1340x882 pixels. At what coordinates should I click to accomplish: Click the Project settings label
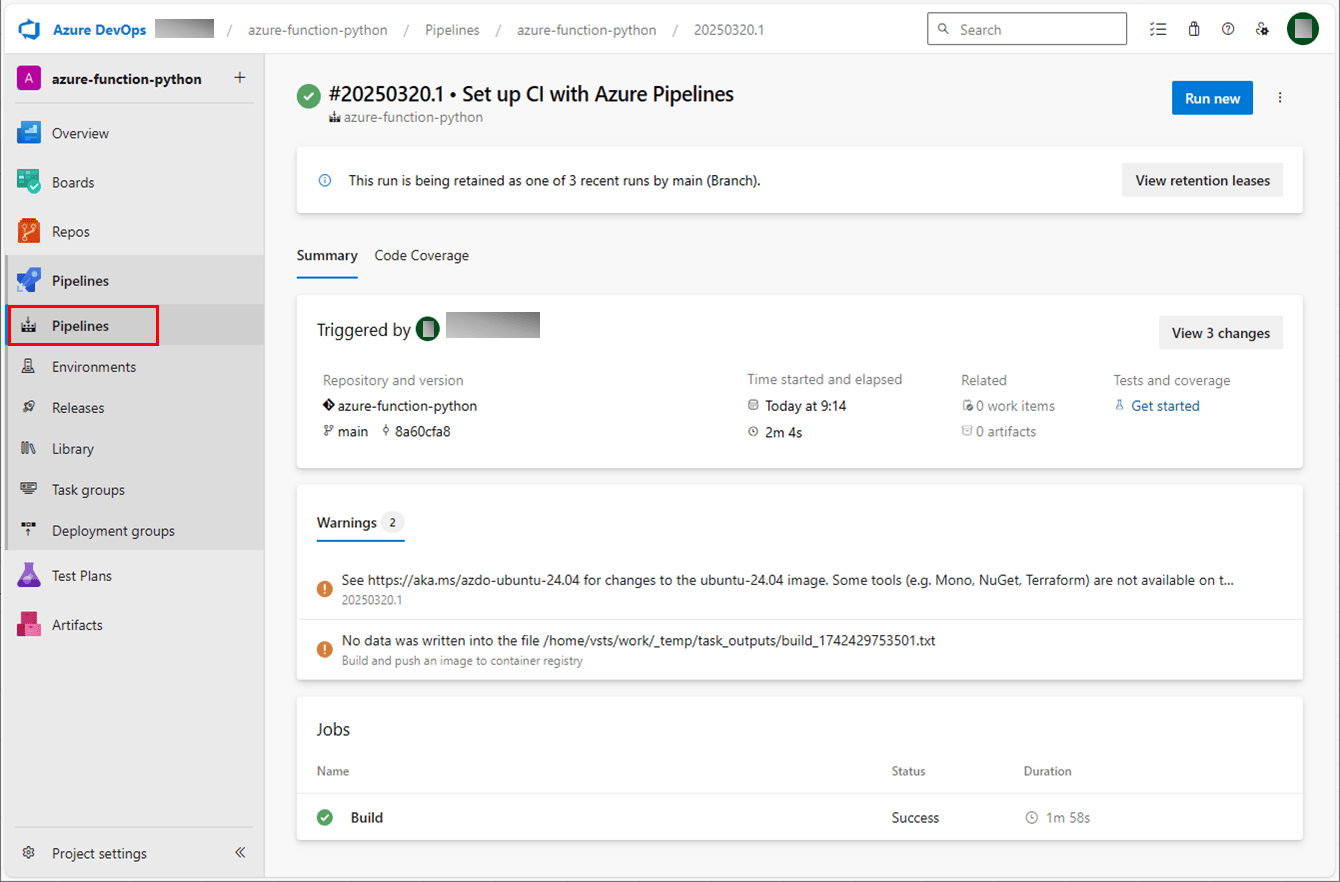click(x=99, y=854)
